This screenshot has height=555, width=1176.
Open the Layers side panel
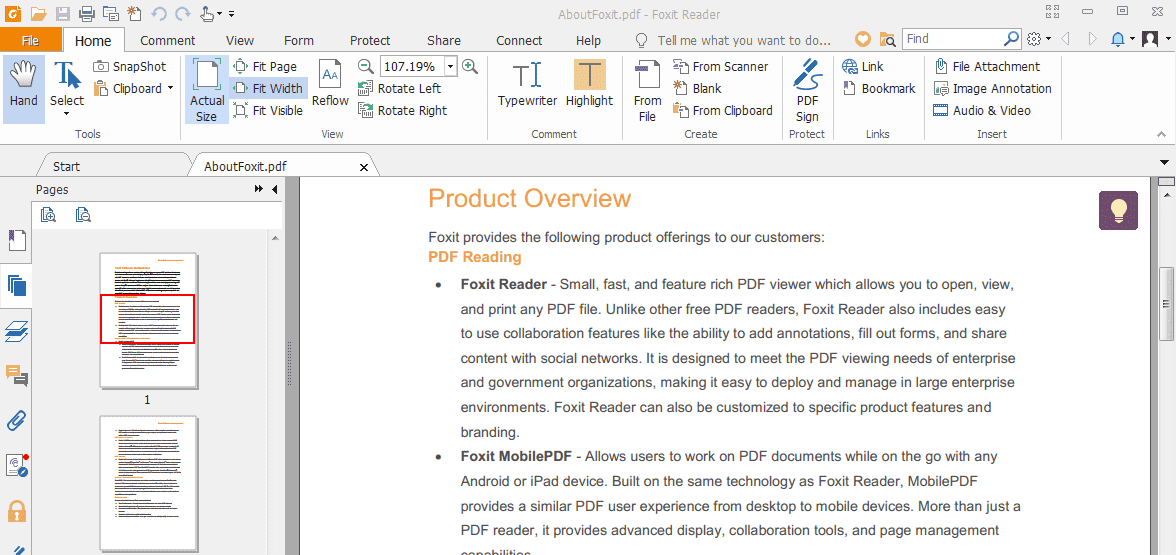(16, 331)
